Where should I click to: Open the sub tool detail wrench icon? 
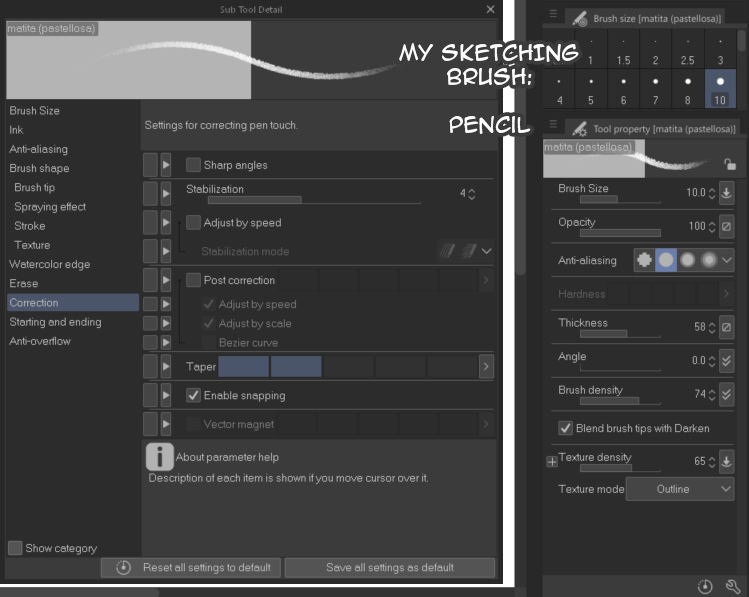point(732,586)
